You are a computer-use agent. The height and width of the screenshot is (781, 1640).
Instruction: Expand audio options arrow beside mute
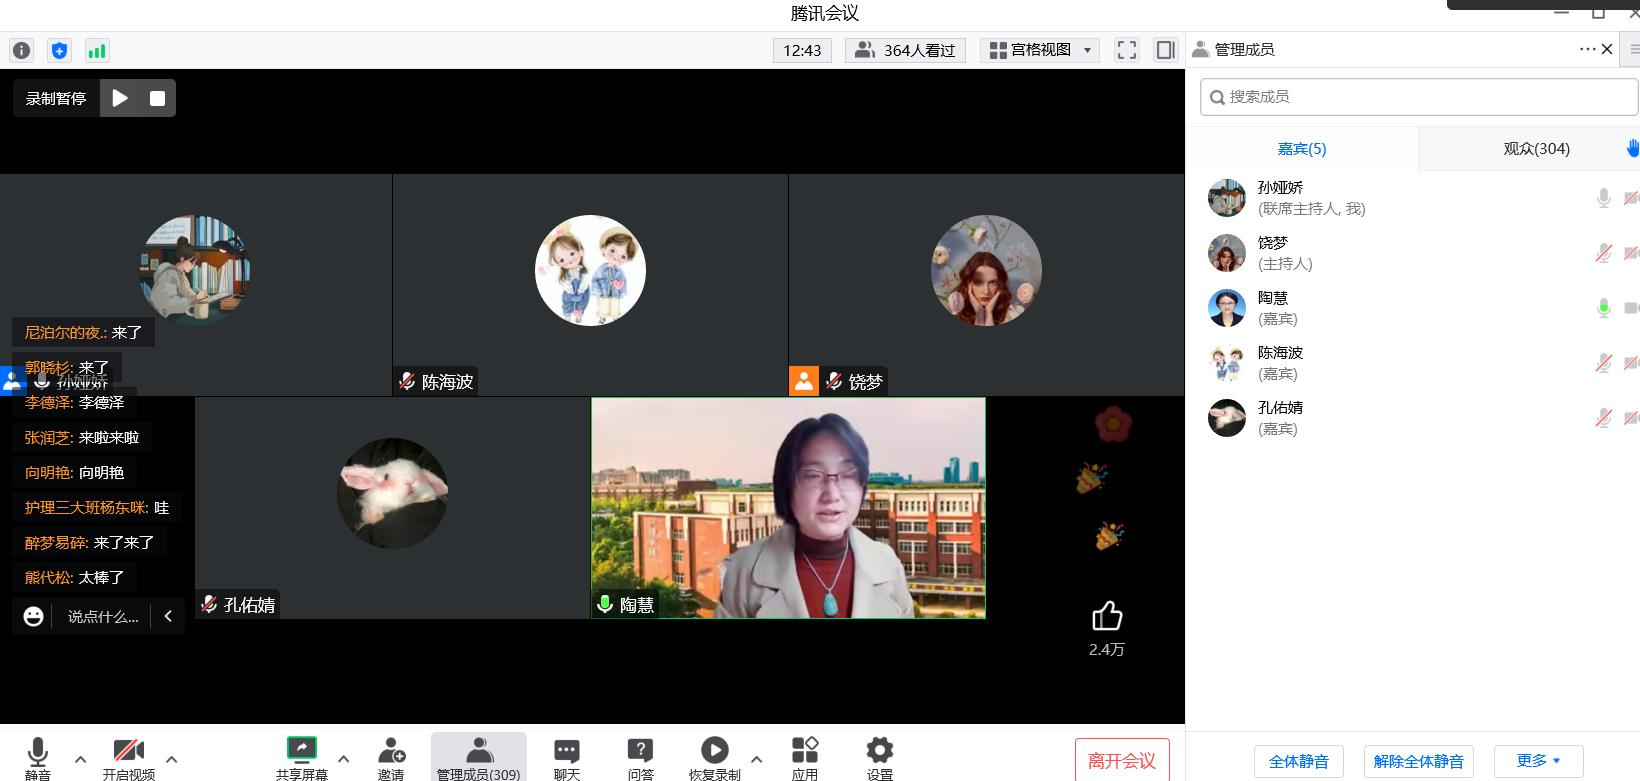pos(81,759)
